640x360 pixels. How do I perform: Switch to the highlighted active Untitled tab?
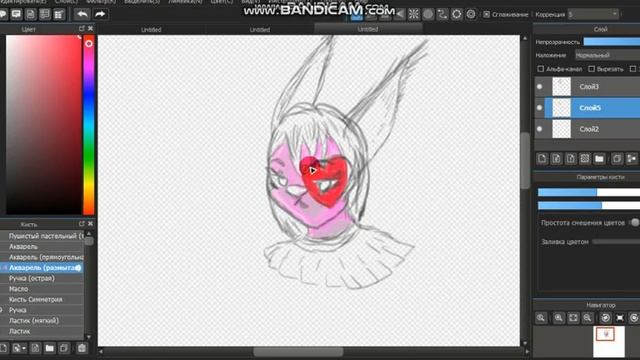368,29
